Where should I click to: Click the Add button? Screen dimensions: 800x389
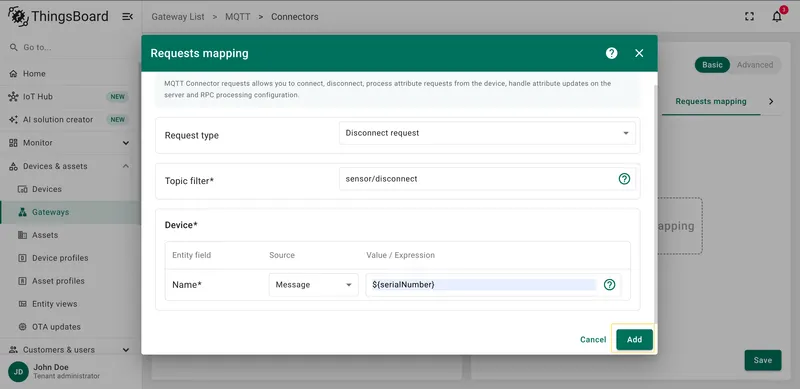click(x=634, y=339)
